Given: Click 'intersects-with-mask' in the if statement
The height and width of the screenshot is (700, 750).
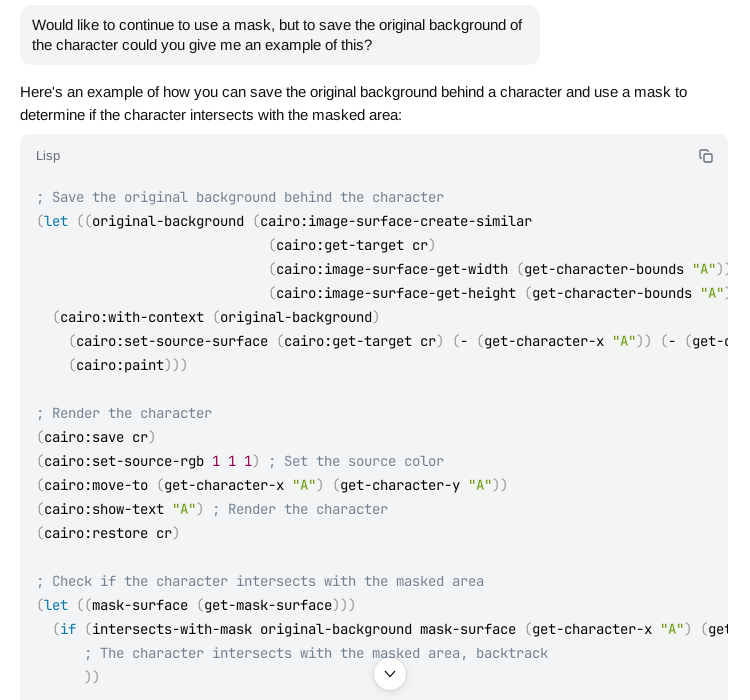Looking at the screenshot, I should click(172, 629).
